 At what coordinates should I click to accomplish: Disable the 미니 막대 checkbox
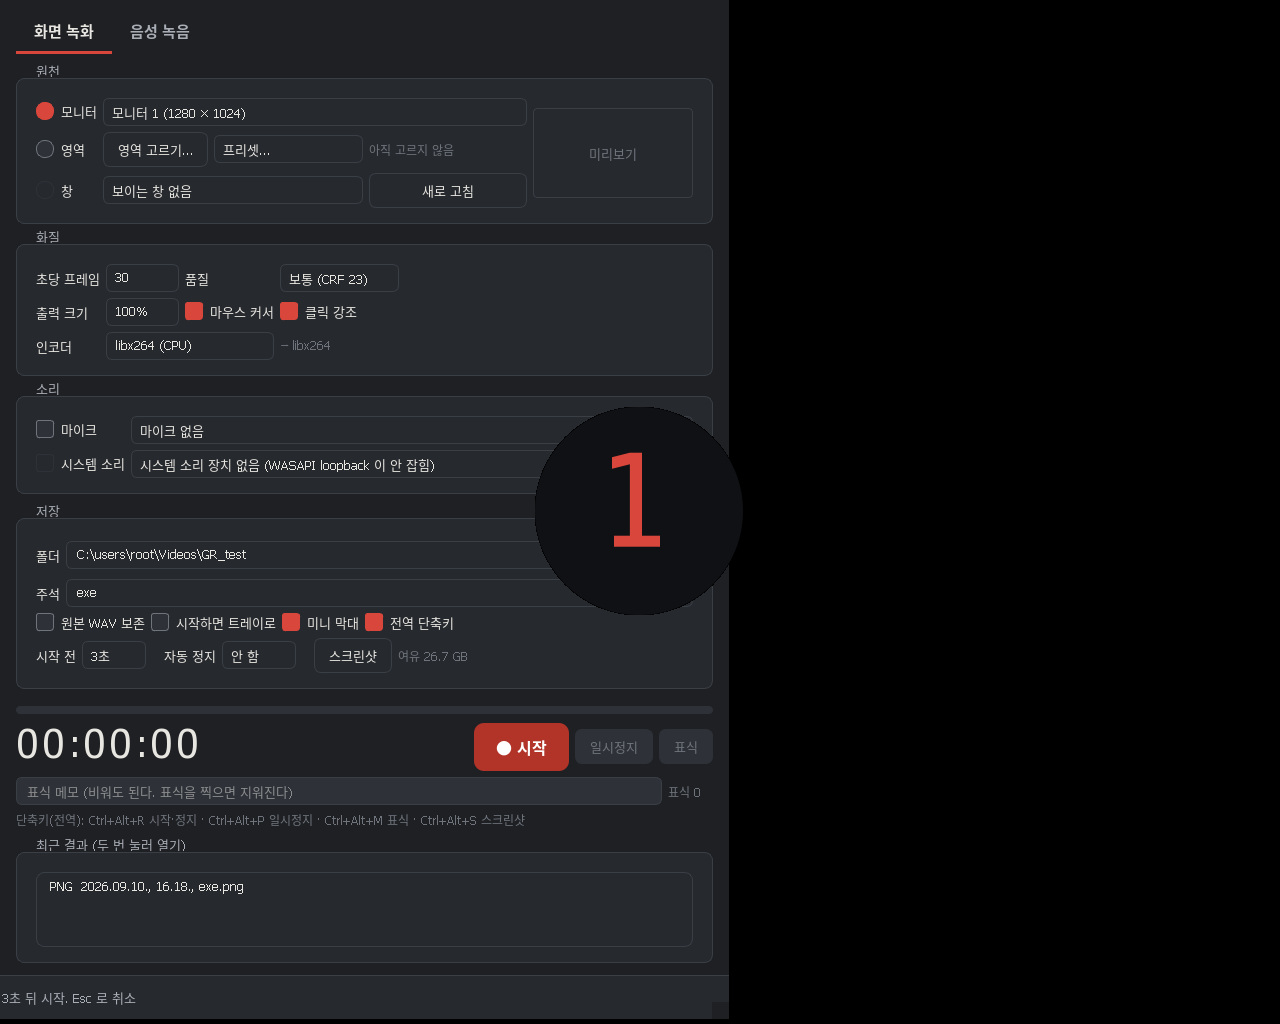click(291, 622)
